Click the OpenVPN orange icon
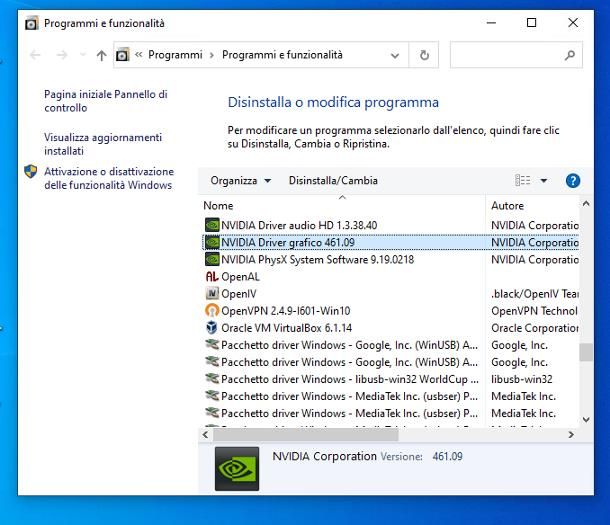 (x=212, y=311)
